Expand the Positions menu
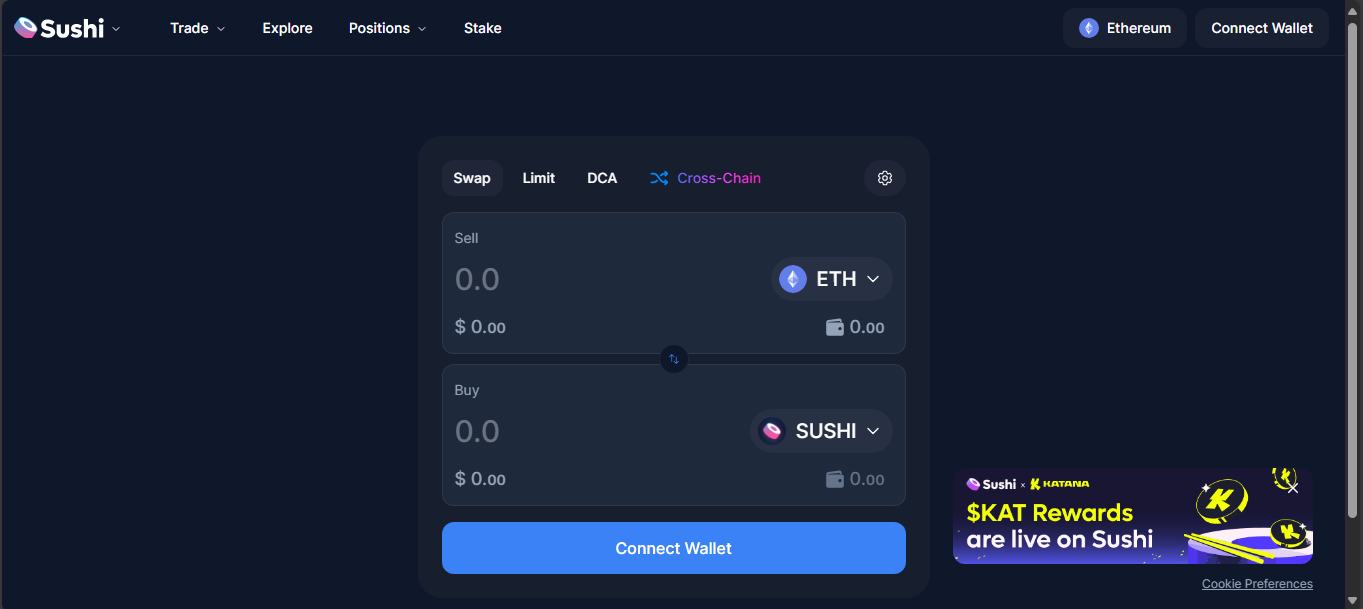Screen dimensions: 1363x609 coord(387,28)
